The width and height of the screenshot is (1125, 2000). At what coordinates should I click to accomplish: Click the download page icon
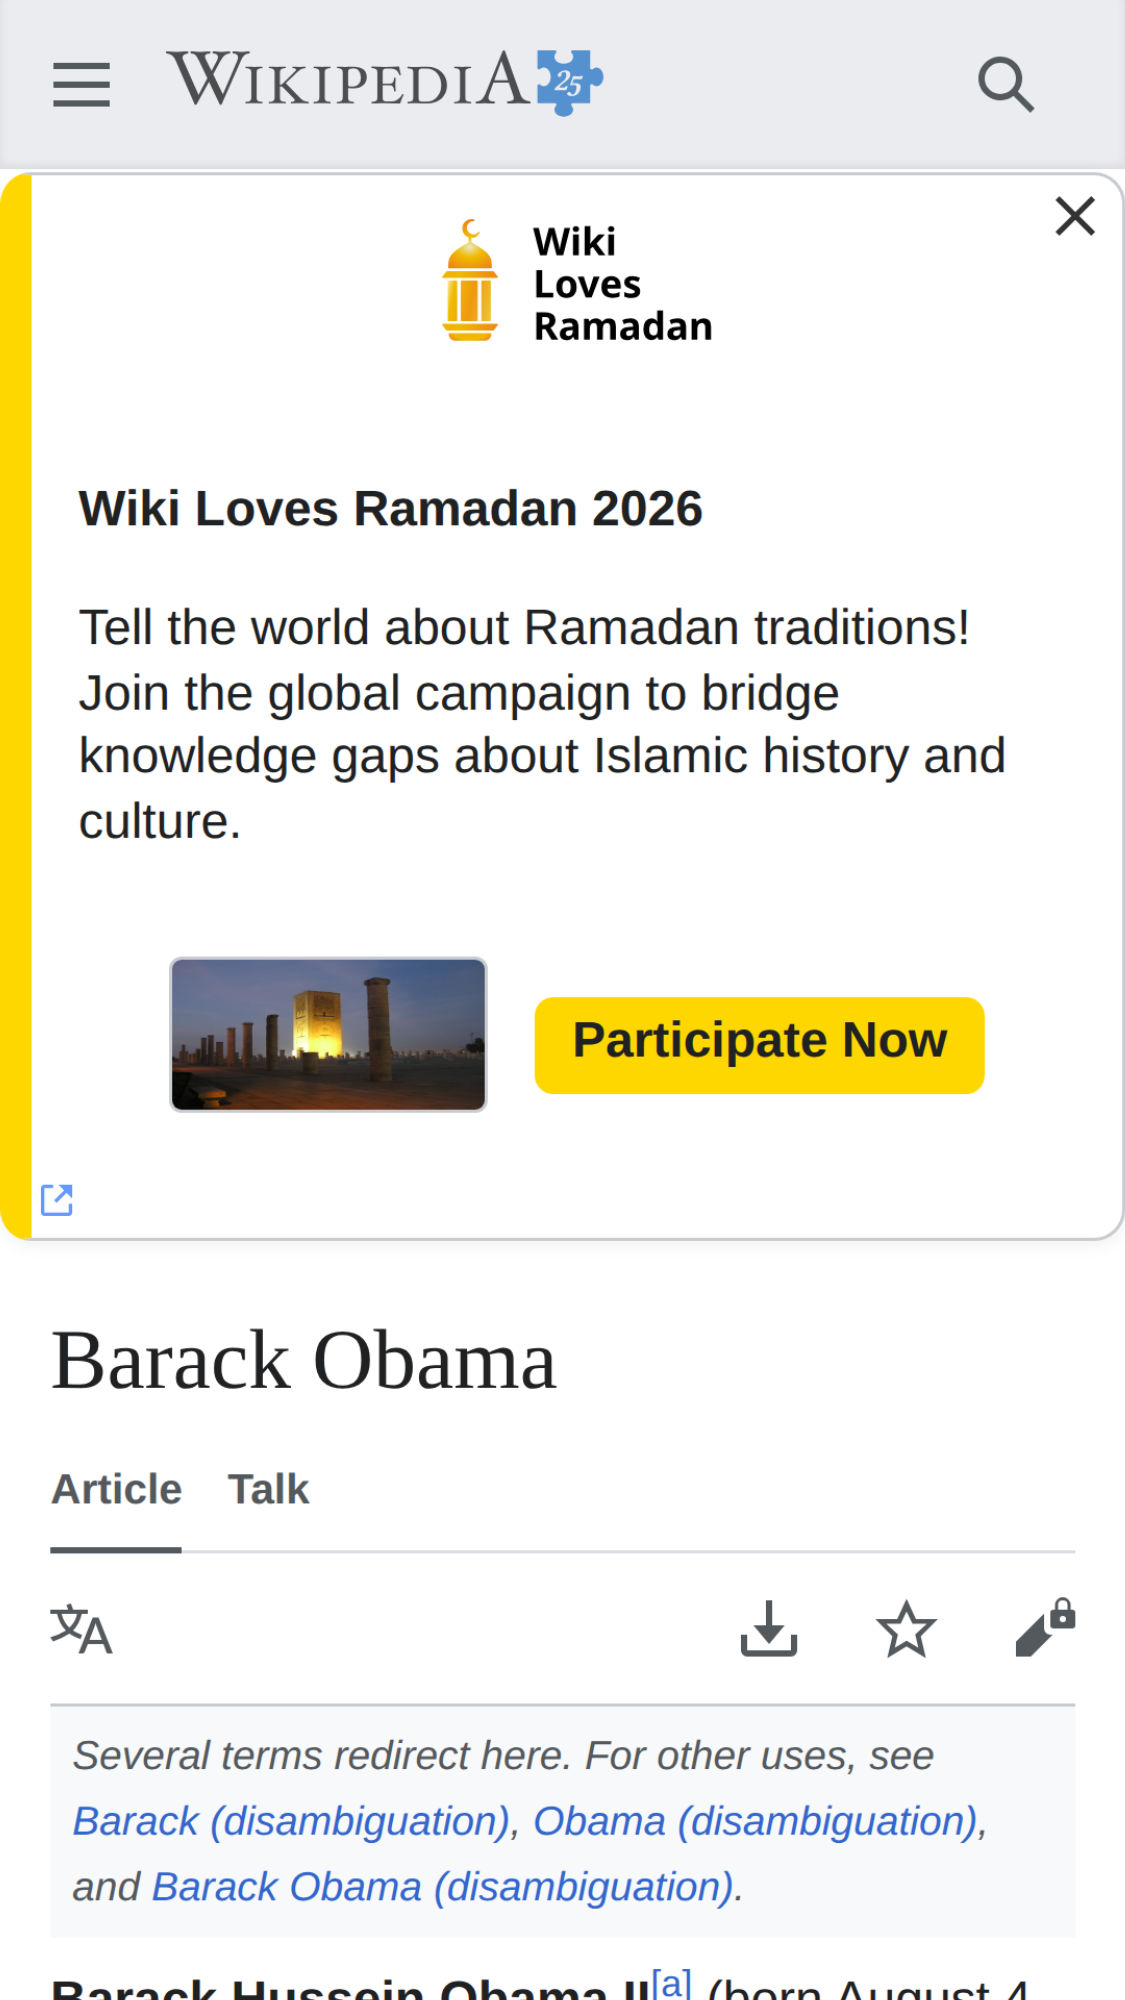tap(768, 1629)
